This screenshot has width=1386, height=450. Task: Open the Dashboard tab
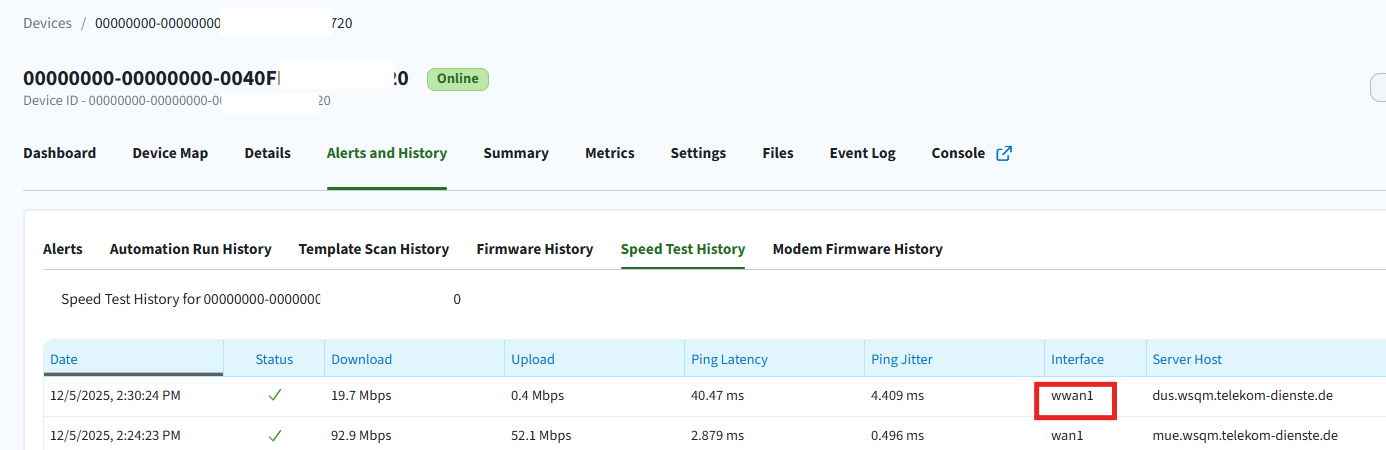click(59, 153)
